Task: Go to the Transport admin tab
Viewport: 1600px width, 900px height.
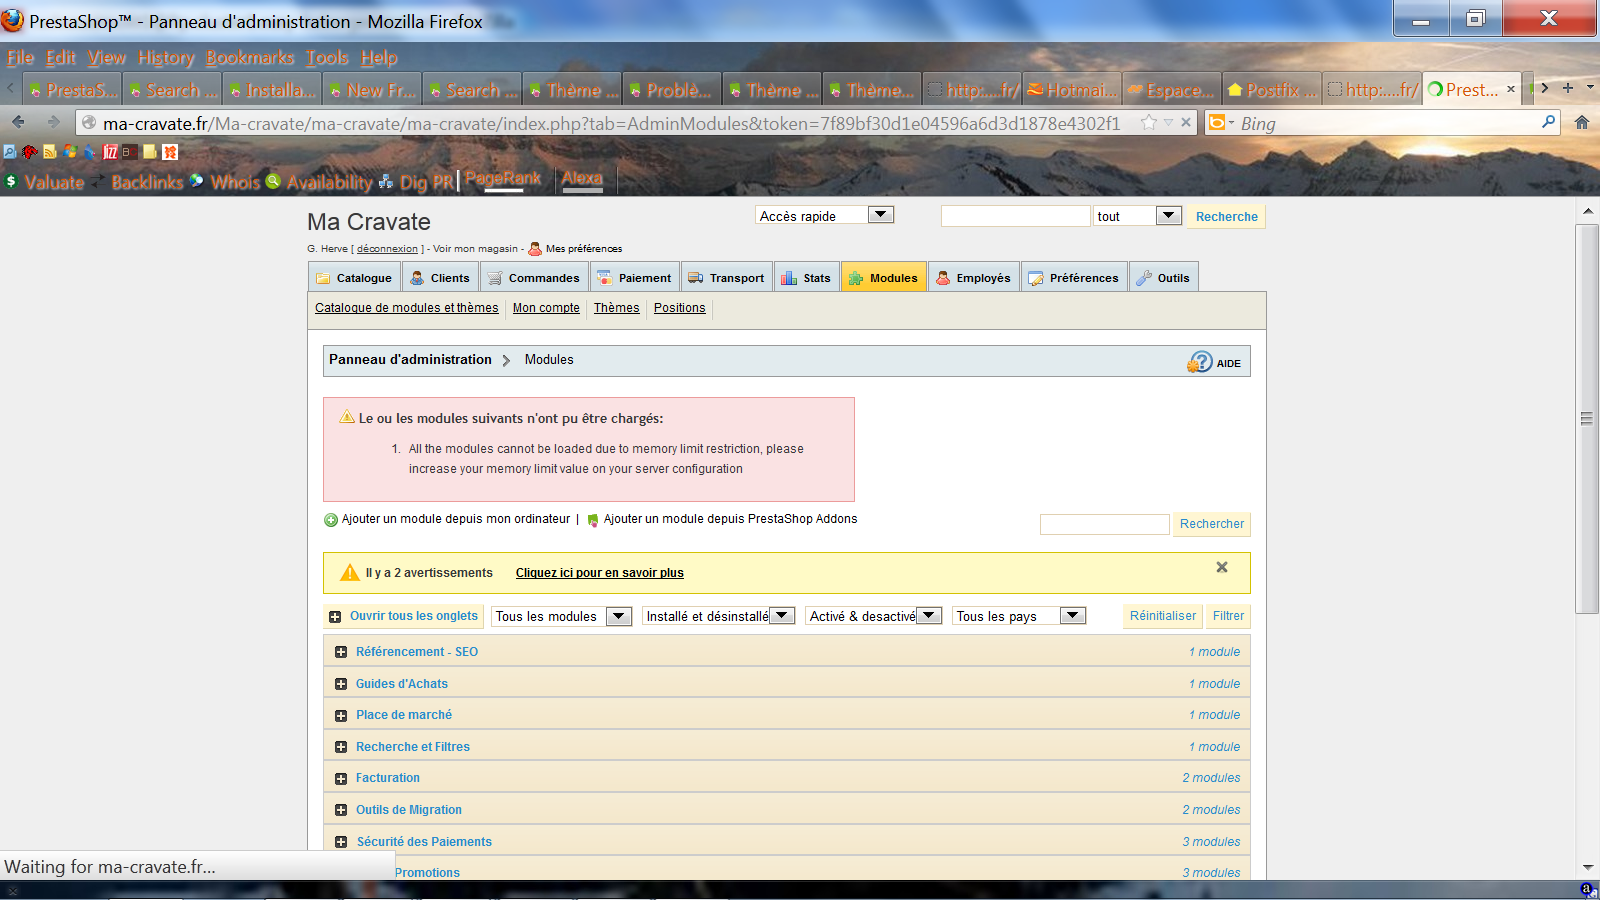Action: click(726, 277)
